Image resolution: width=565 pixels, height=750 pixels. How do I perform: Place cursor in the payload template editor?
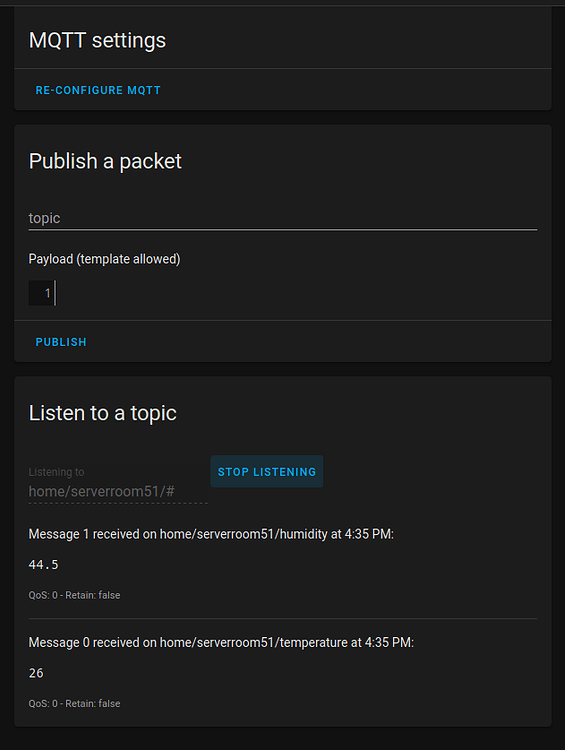click(x=296, y=293)
